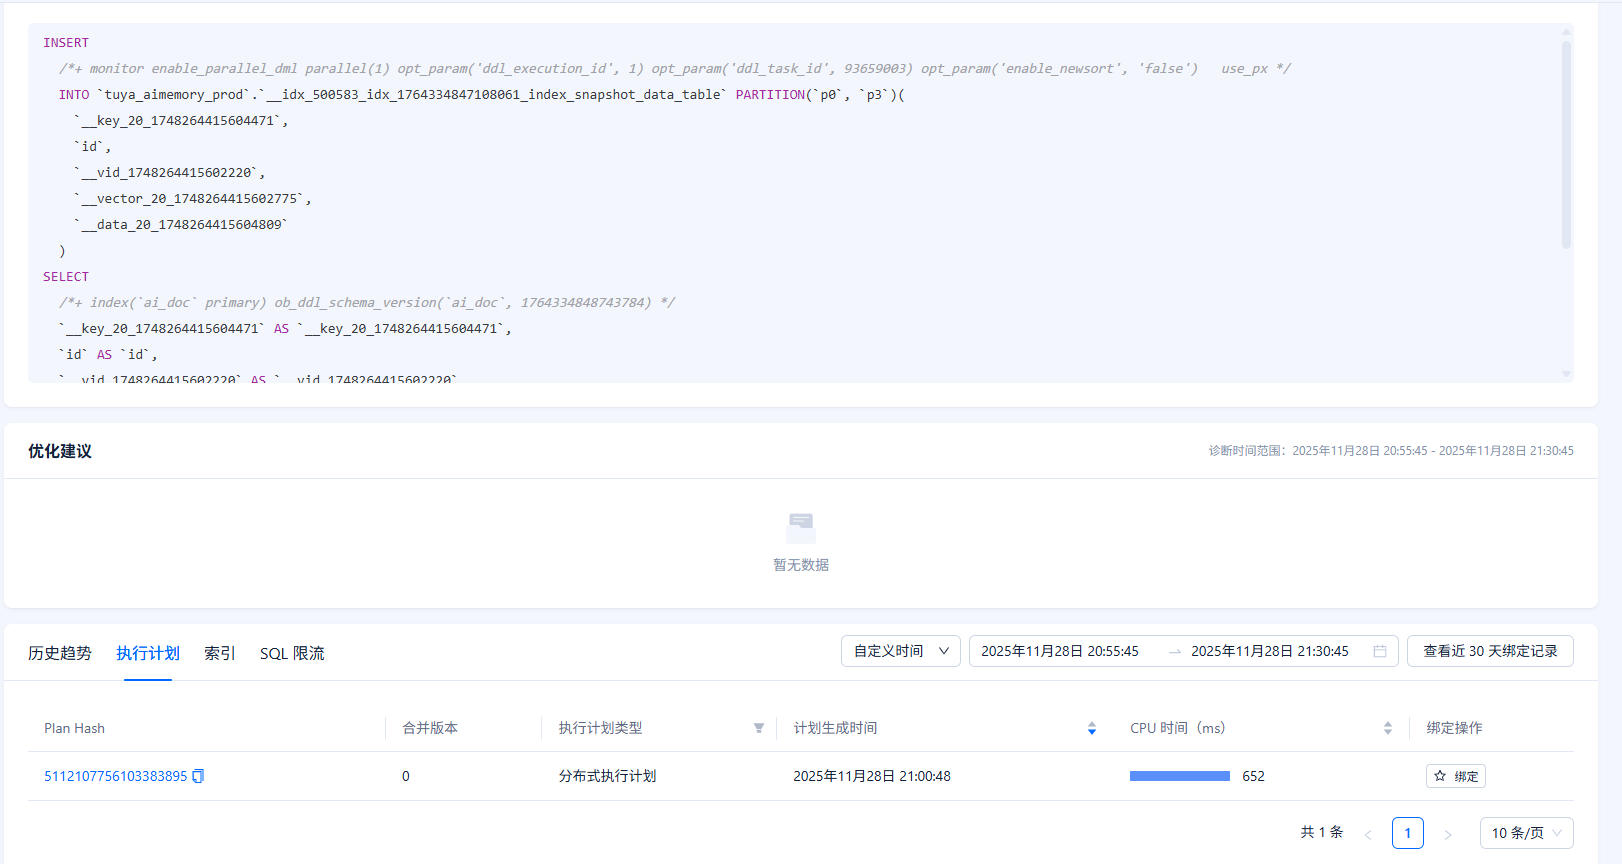Expand the 自定义时间 time range dropdown

point(900,651)
